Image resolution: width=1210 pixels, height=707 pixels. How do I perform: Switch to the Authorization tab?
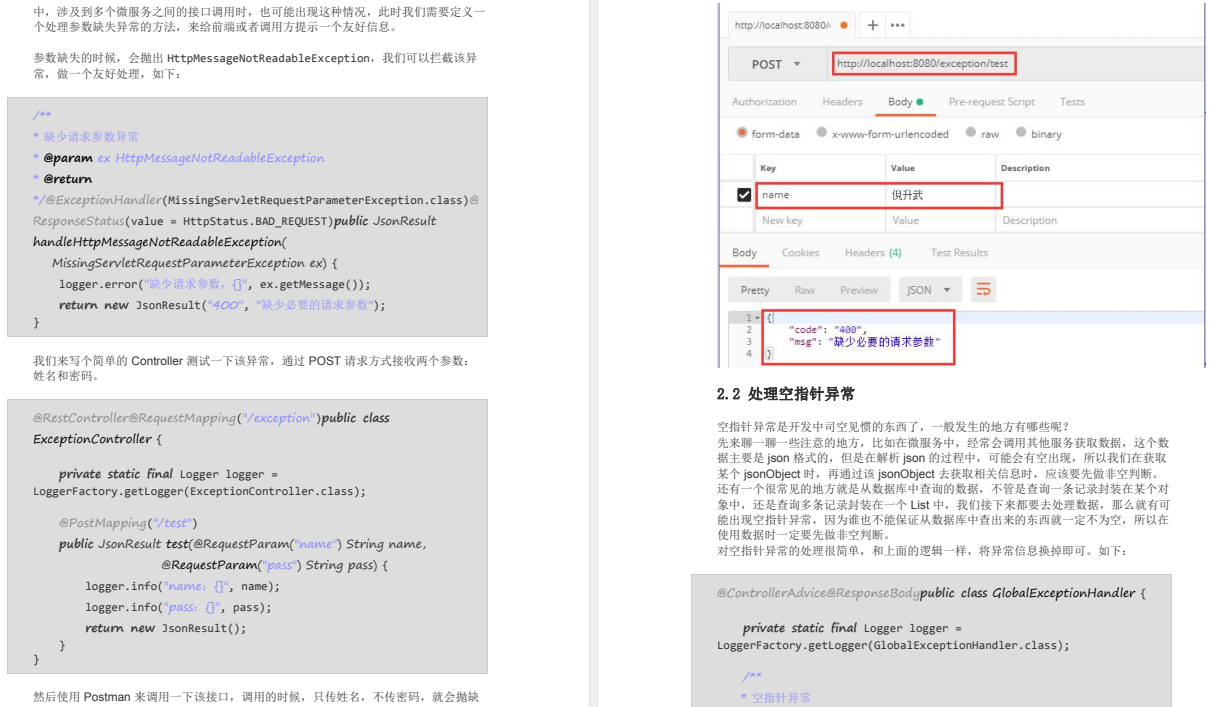[x=764, y=102]
